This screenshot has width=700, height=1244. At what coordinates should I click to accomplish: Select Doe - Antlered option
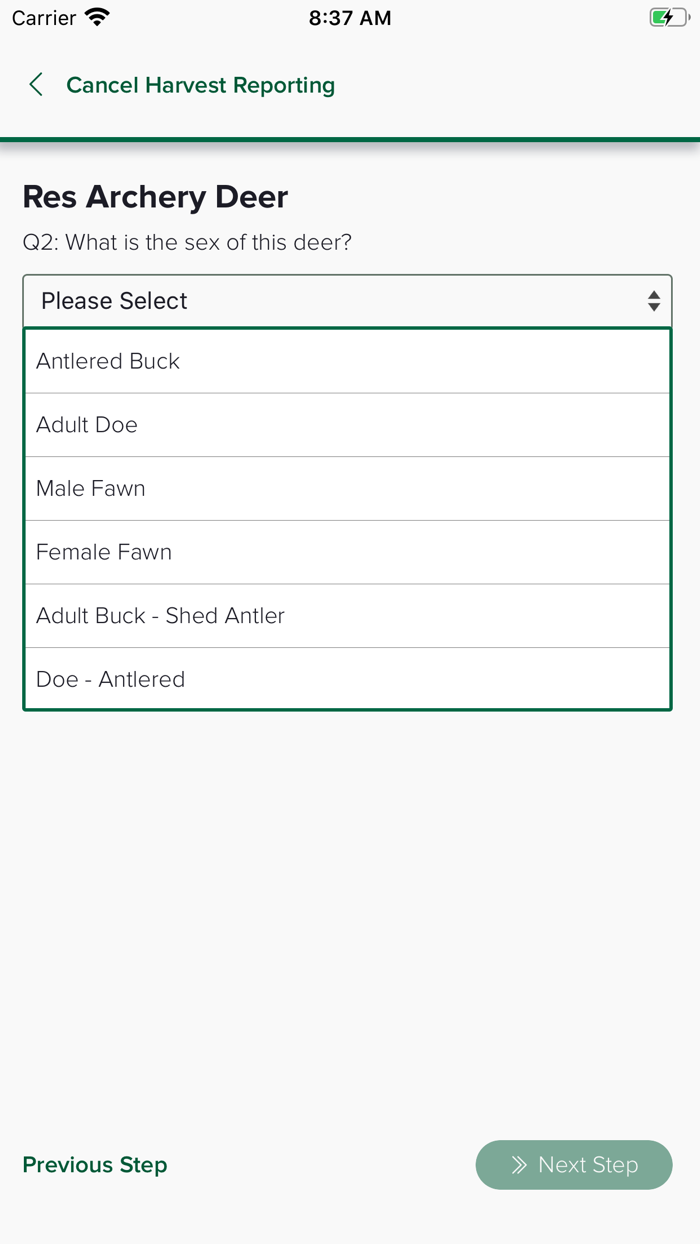(x=347, y=679)
